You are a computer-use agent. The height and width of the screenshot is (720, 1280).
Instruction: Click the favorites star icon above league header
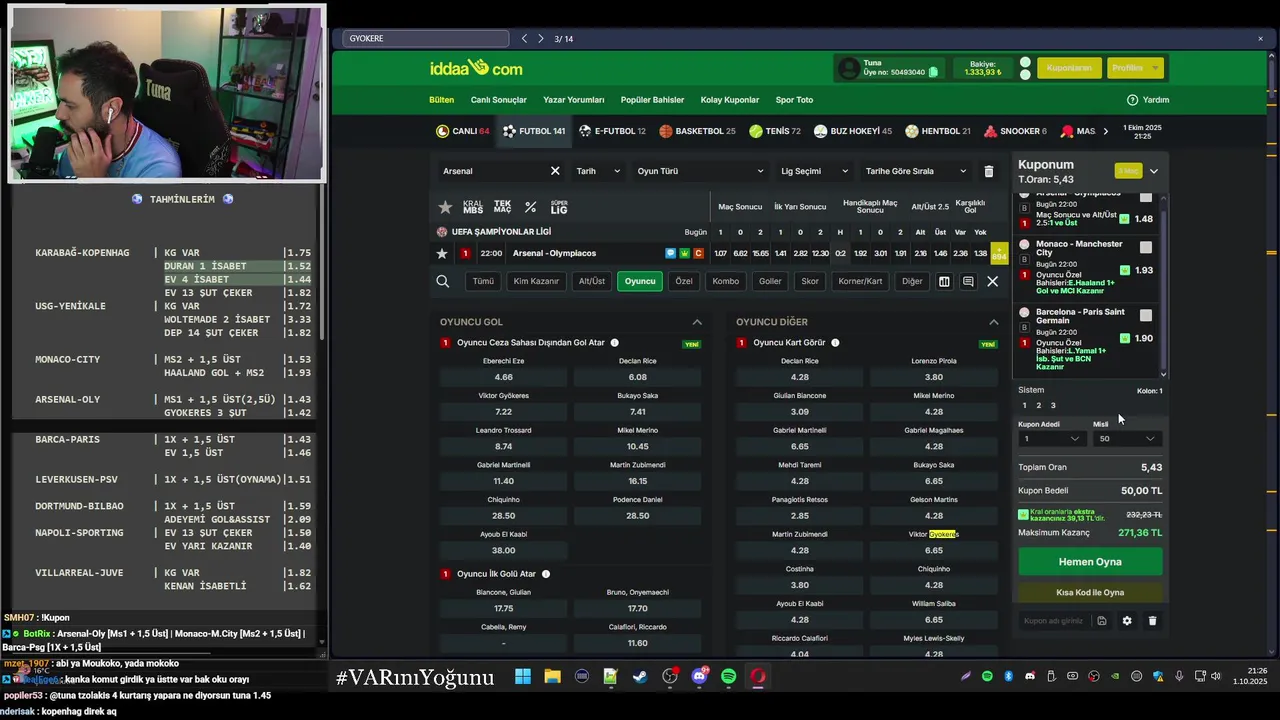(x=445, y=207)
